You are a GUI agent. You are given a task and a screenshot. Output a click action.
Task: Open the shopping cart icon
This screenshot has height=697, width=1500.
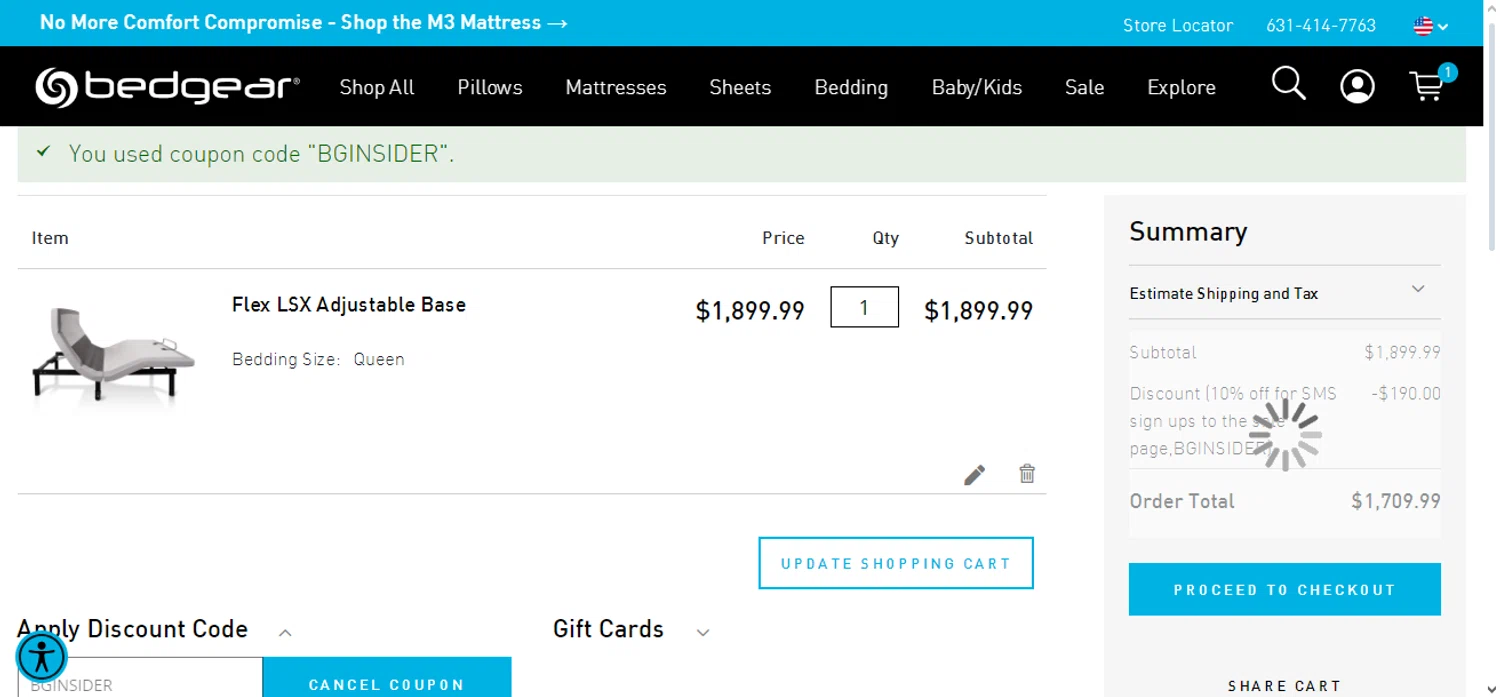tap(1431, 85)
